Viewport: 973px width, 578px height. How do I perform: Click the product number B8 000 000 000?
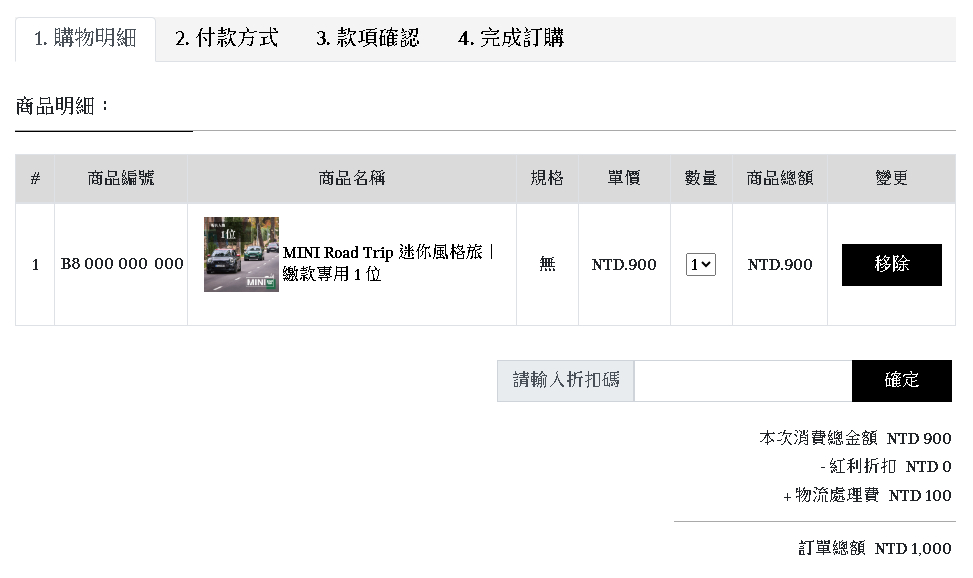click(122, 264)
